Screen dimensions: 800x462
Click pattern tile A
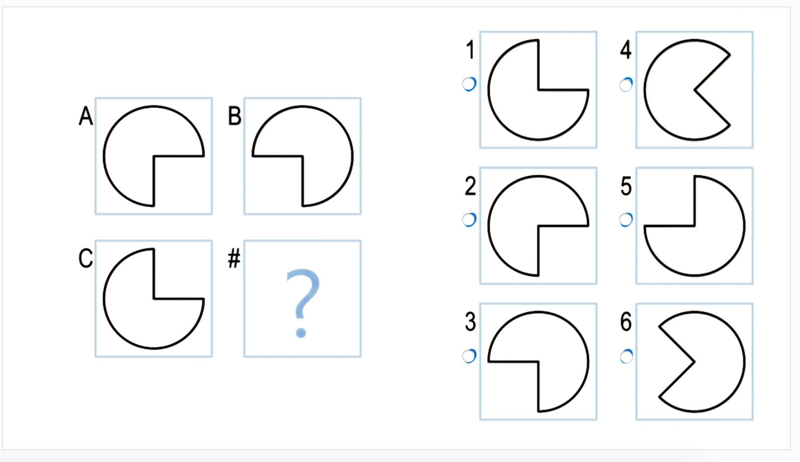pos(154,156)
